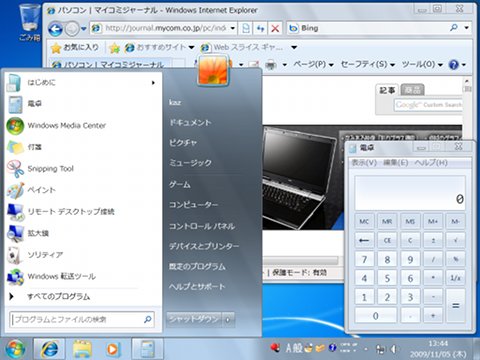Click the calculator equals button
Screen dimensions: 480x360
(x=455, y=306)
